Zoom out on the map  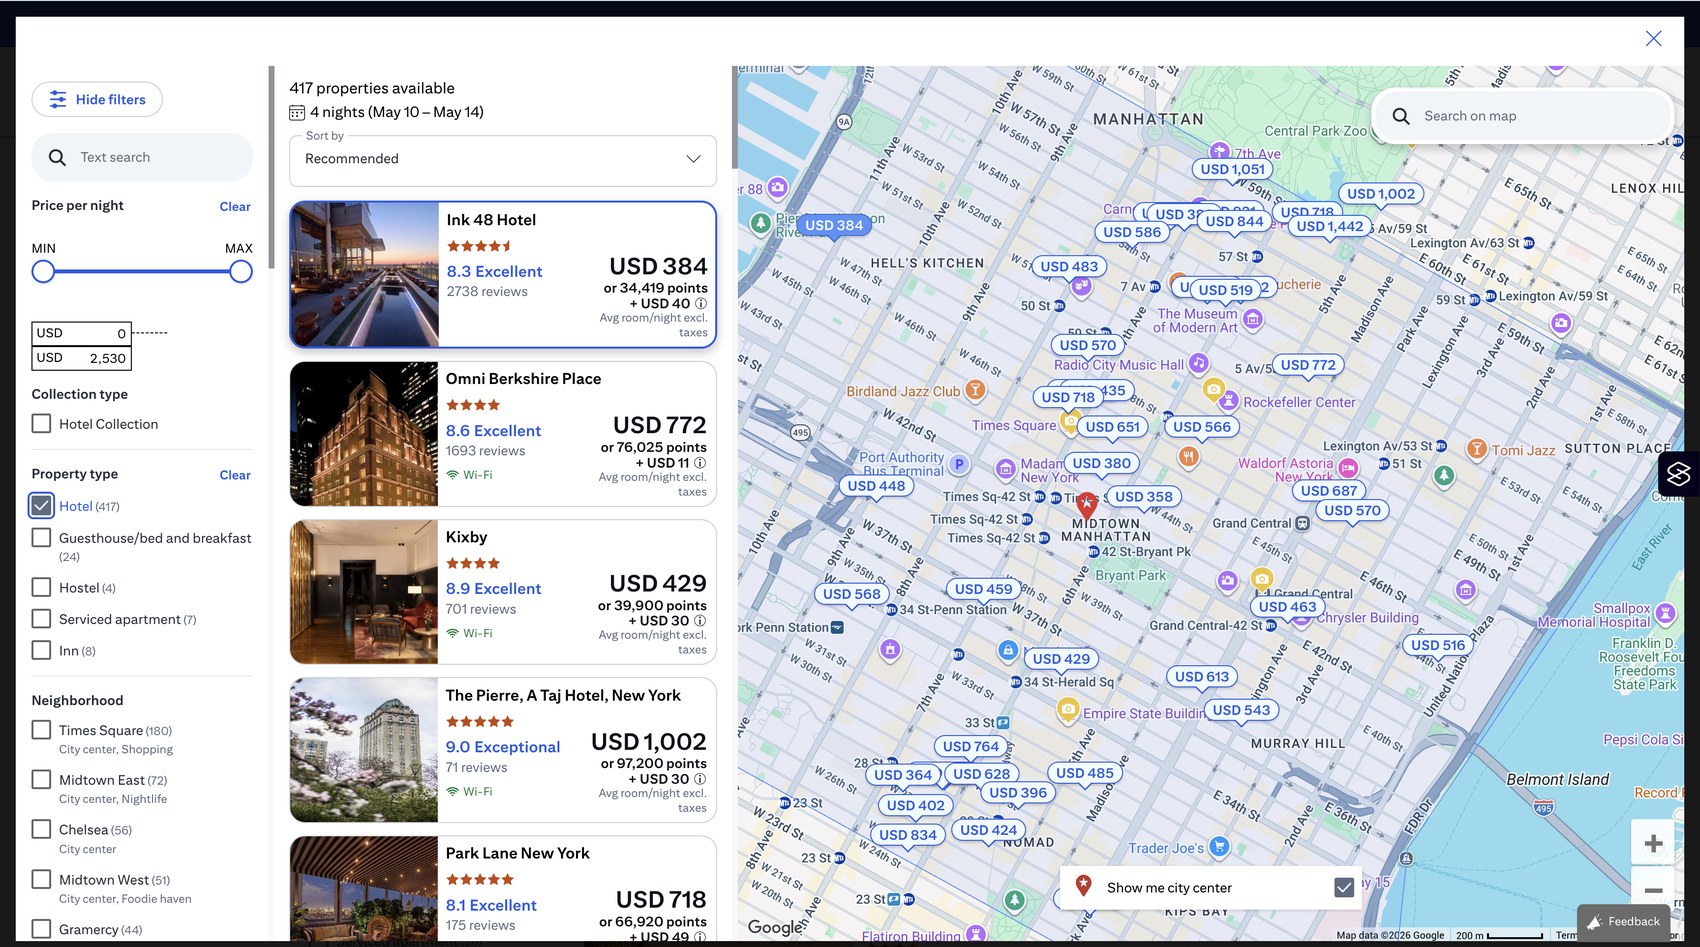[1653, 890]
